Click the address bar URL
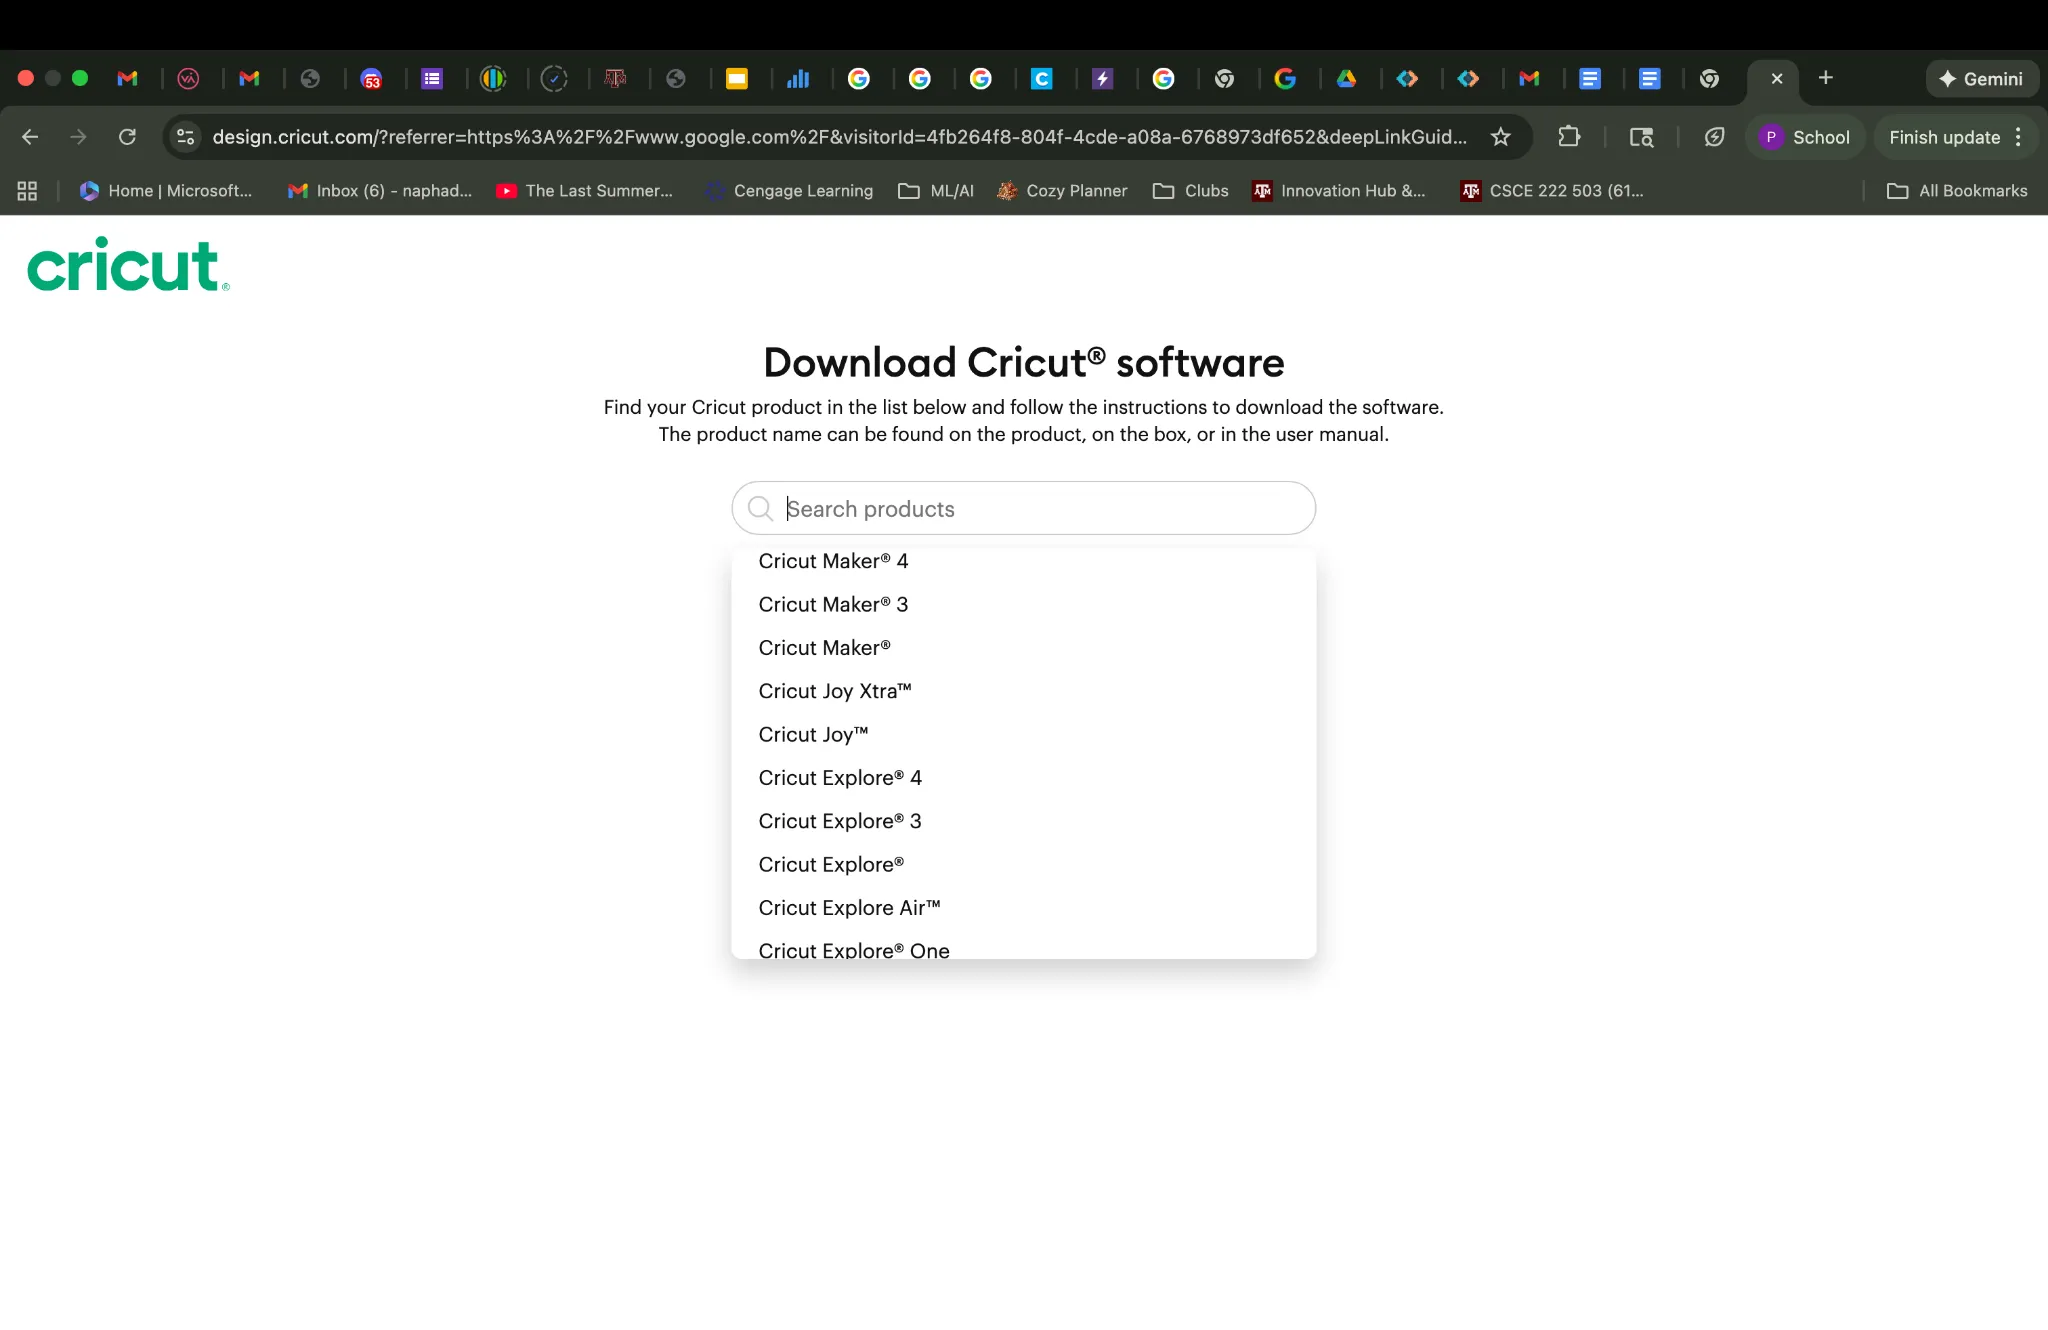Screen dimensions: 2048x1330 click(839, 137)
